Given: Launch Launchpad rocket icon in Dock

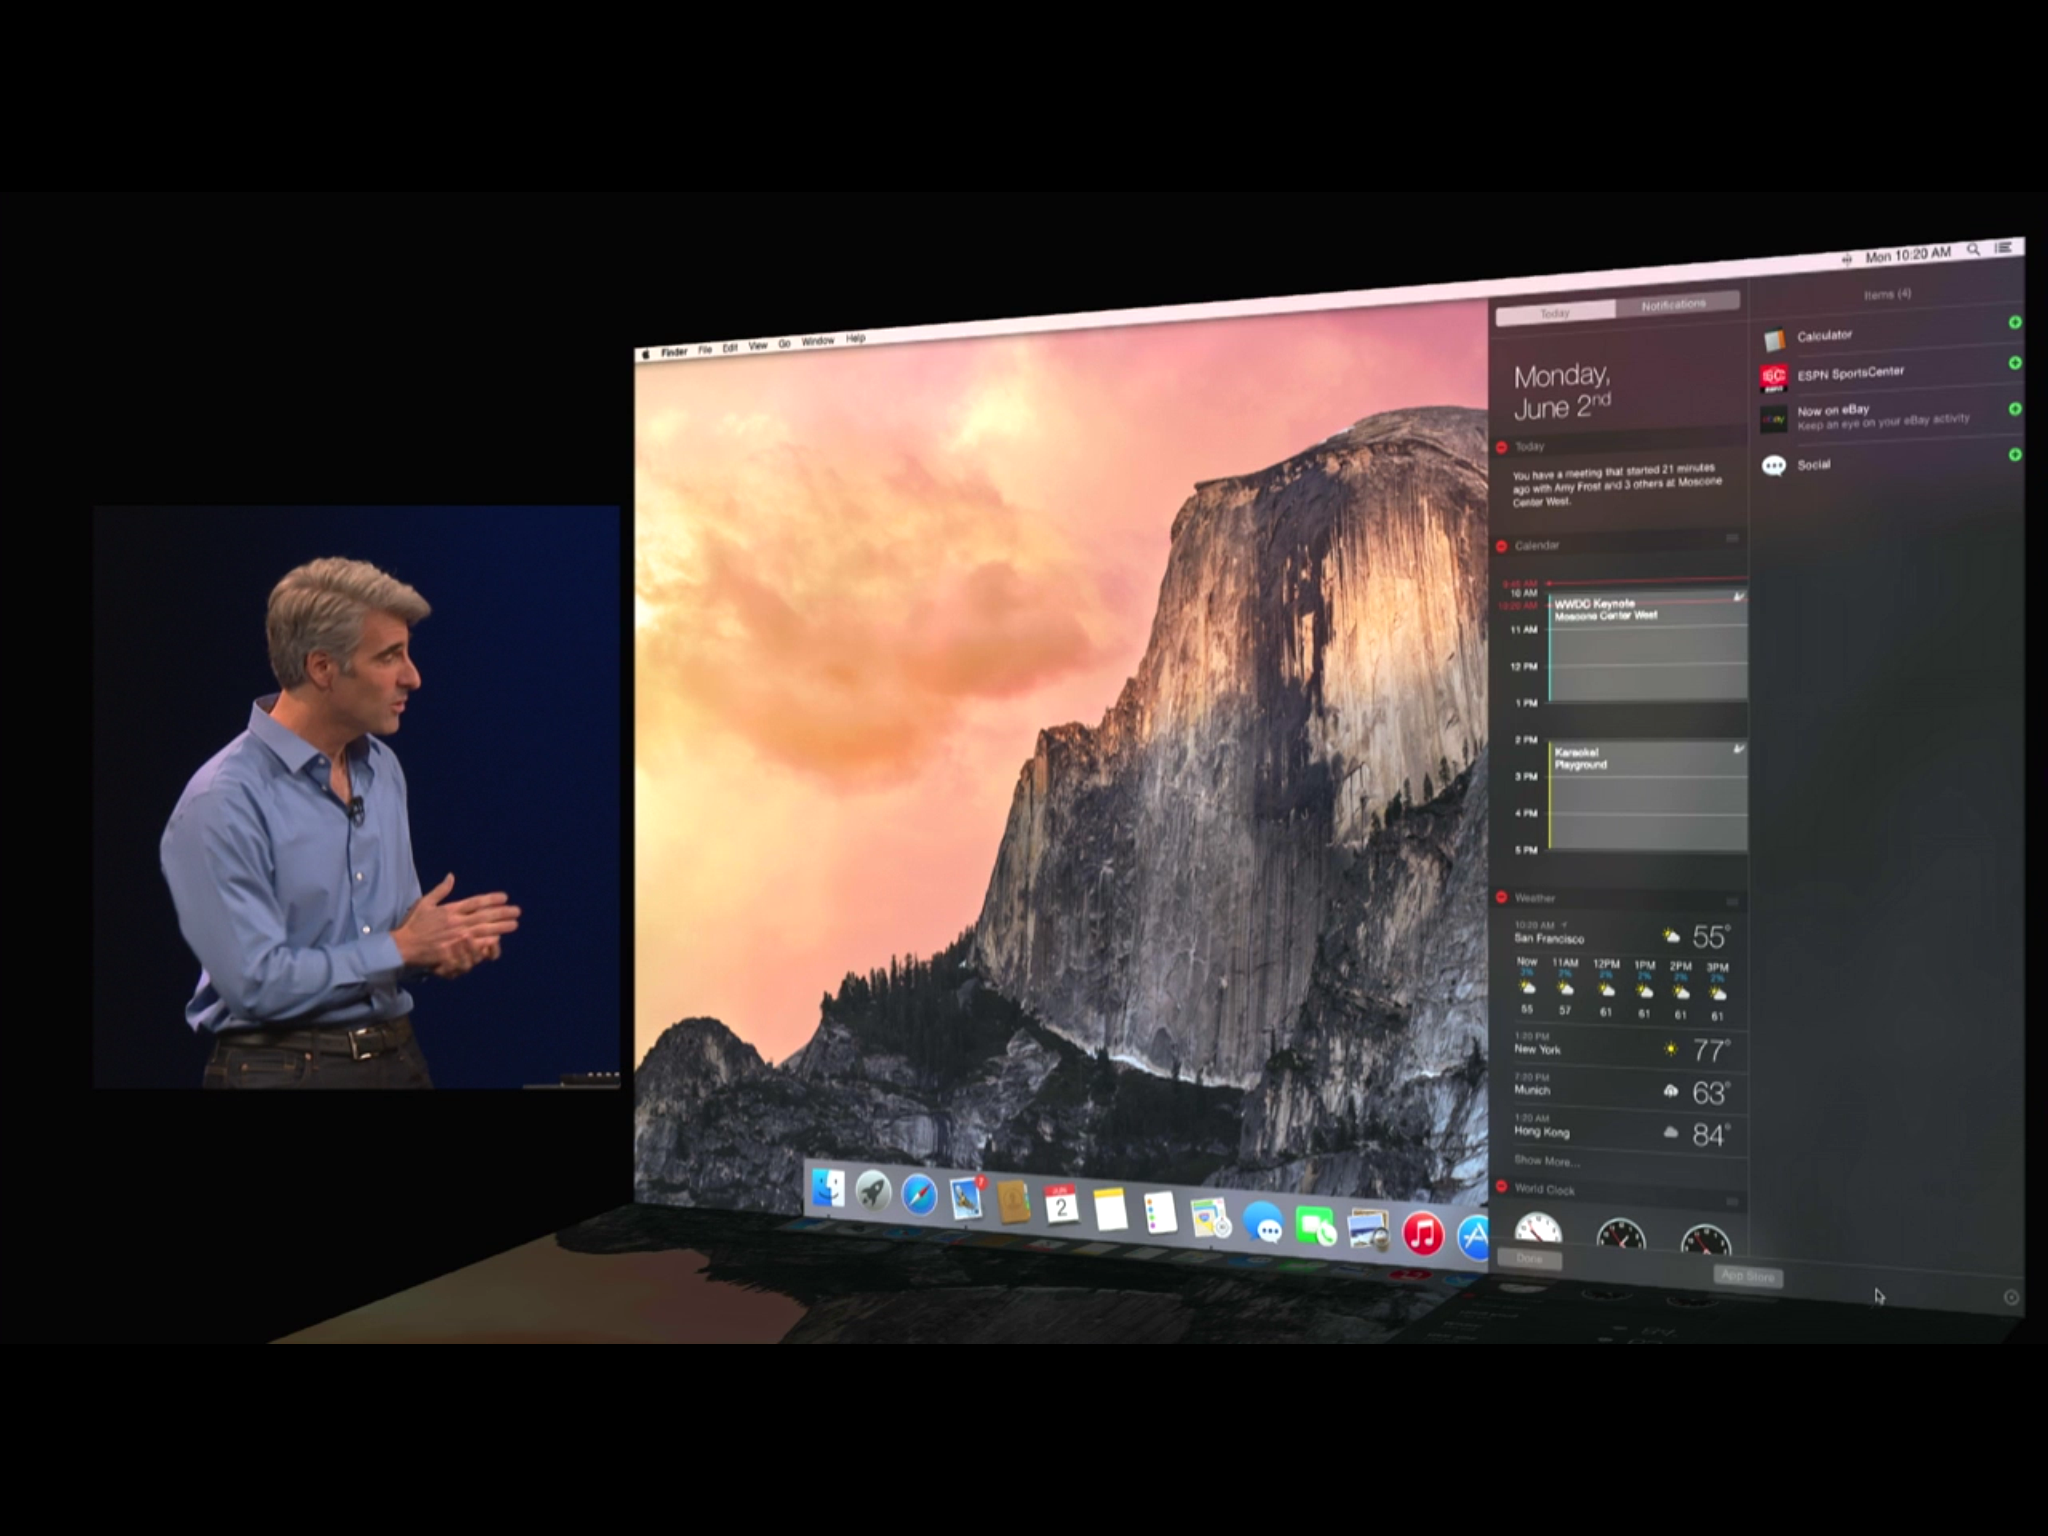Looking at the screenshot, I should [x=873, y=1192].
